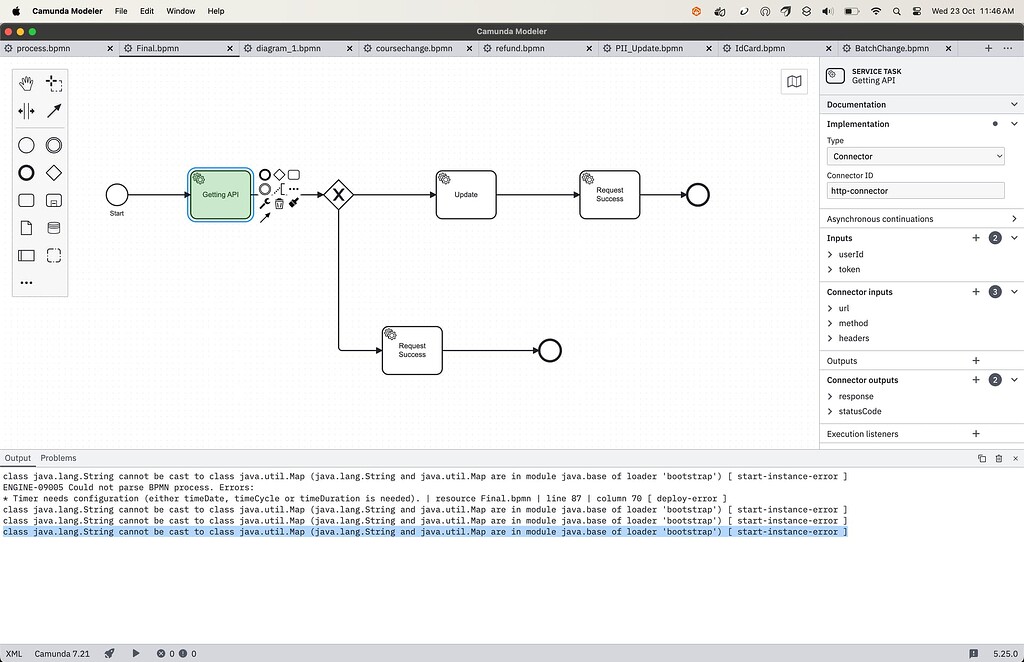
Task: Delete Getting API using the trash icon
Action: pyautogui.click(x=280, y=203)
